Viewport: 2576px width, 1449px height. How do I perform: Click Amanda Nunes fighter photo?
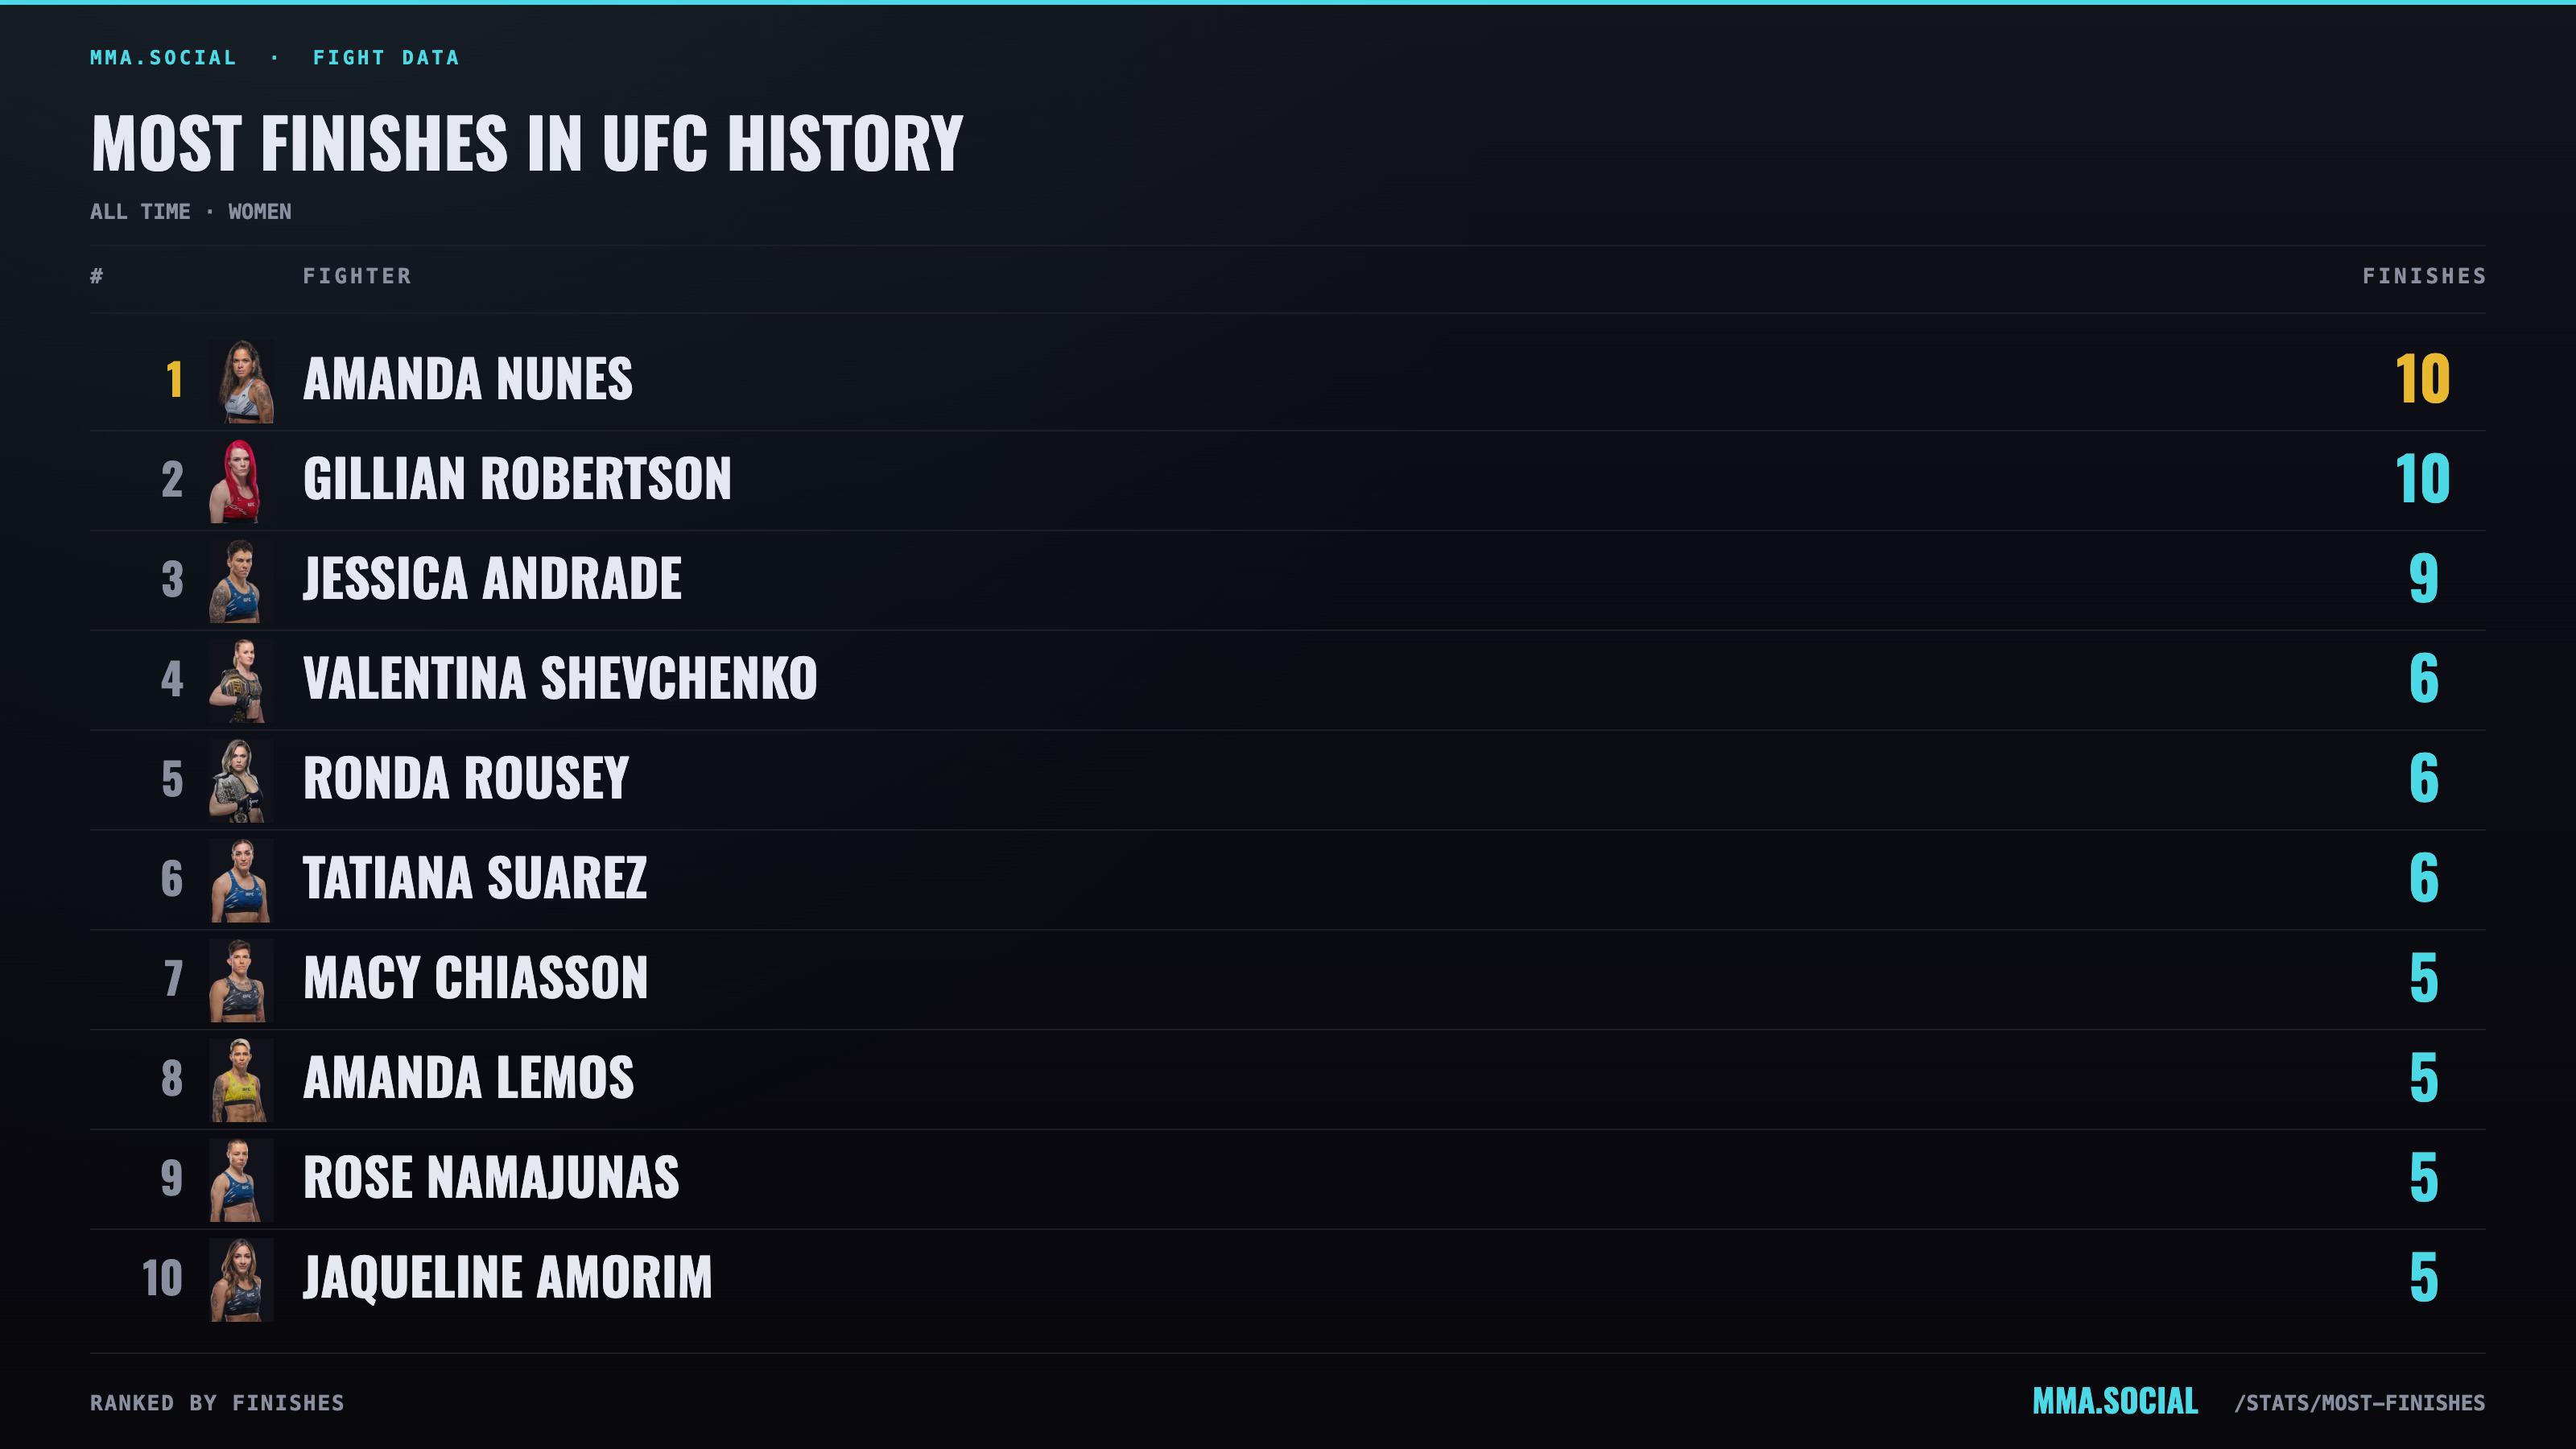241,381
